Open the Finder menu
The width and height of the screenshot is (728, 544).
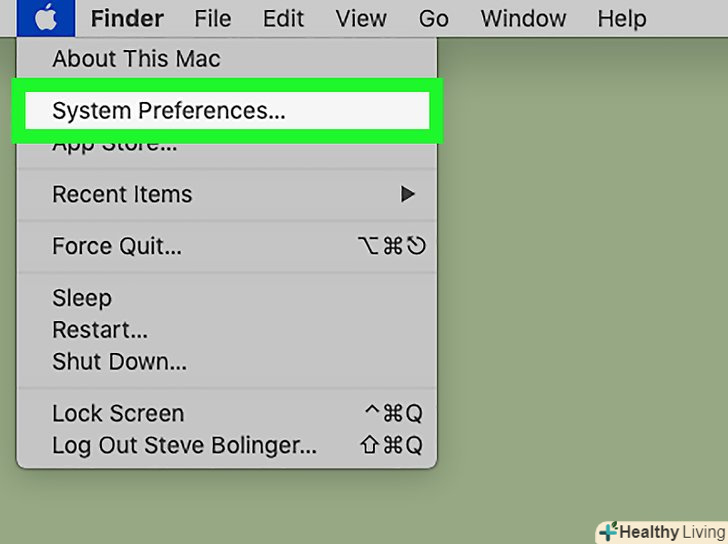127,18
